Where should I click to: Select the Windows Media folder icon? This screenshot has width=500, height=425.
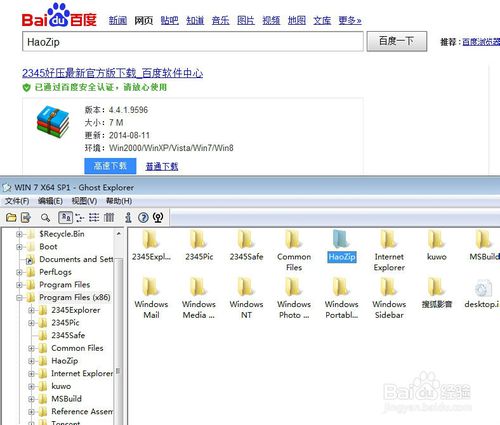[x=198, y=287]
